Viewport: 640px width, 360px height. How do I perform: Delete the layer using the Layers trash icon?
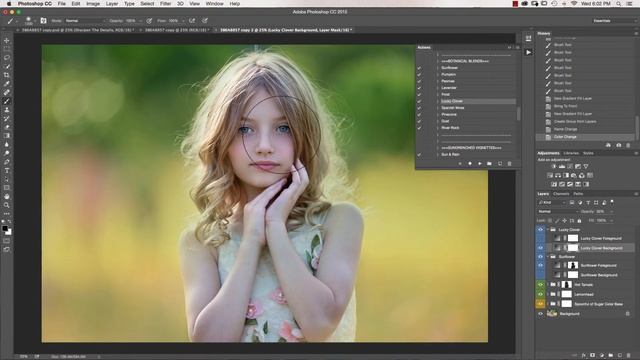[x=629, y=356]
